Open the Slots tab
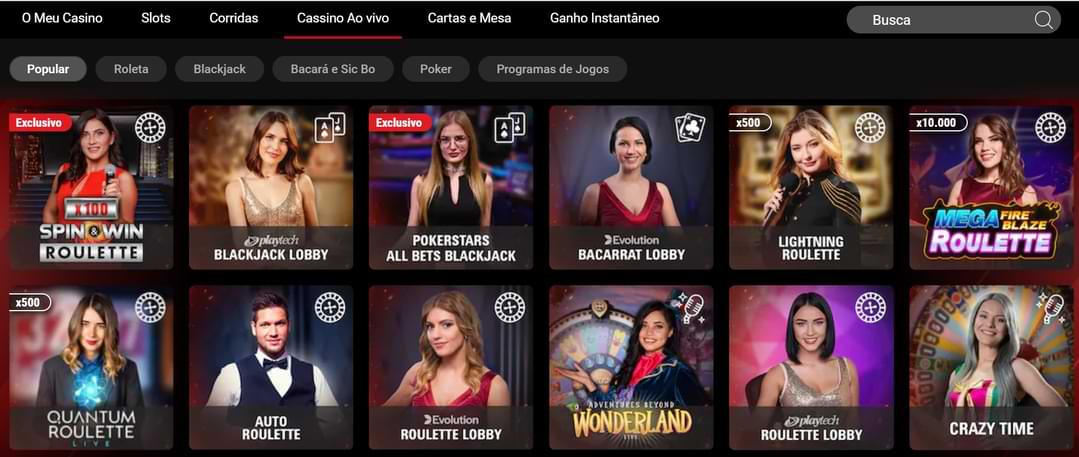The image size is (1079, 457). [156, 19]
